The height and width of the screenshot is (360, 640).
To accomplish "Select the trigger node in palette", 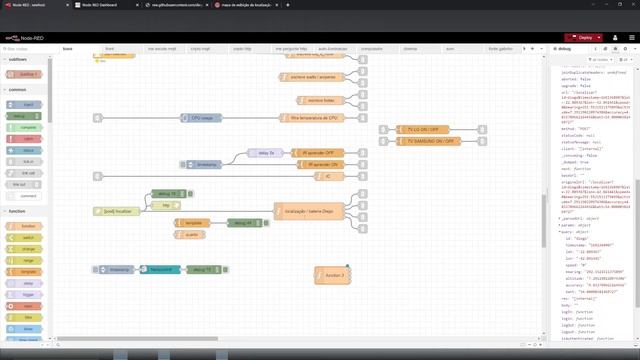I will 24,295.
